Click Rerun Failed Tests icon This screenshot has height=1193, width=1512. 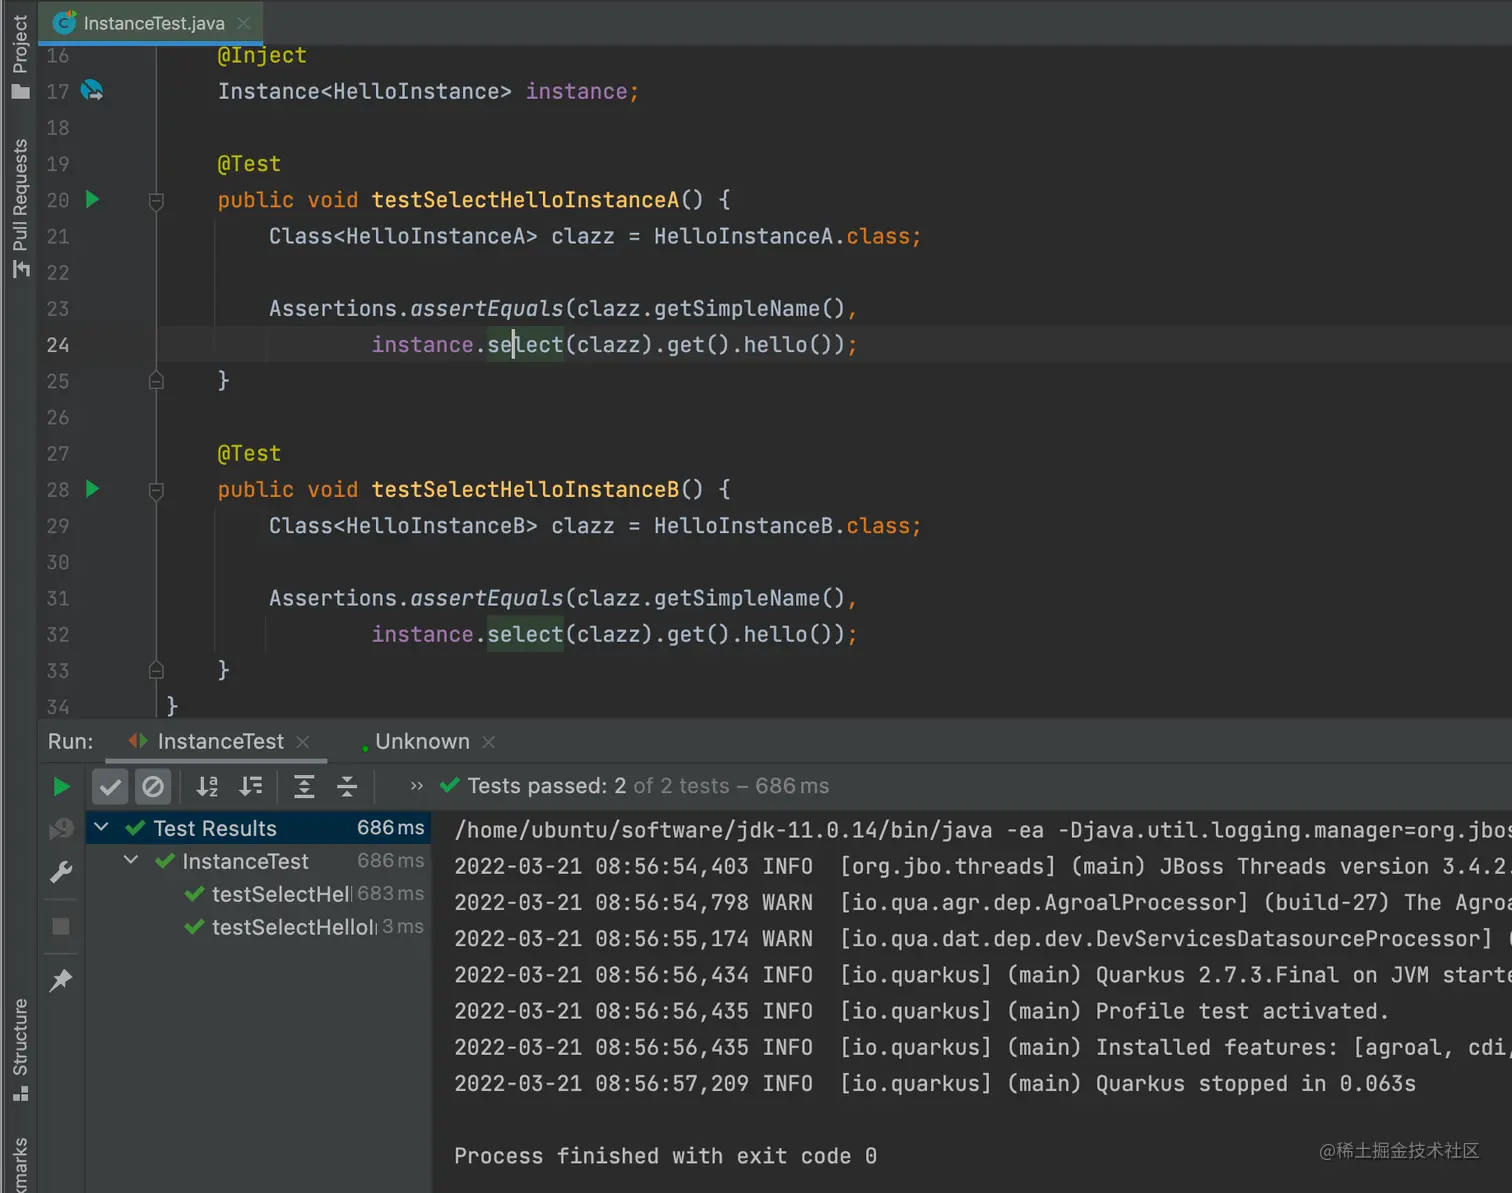tap(61, 829)
